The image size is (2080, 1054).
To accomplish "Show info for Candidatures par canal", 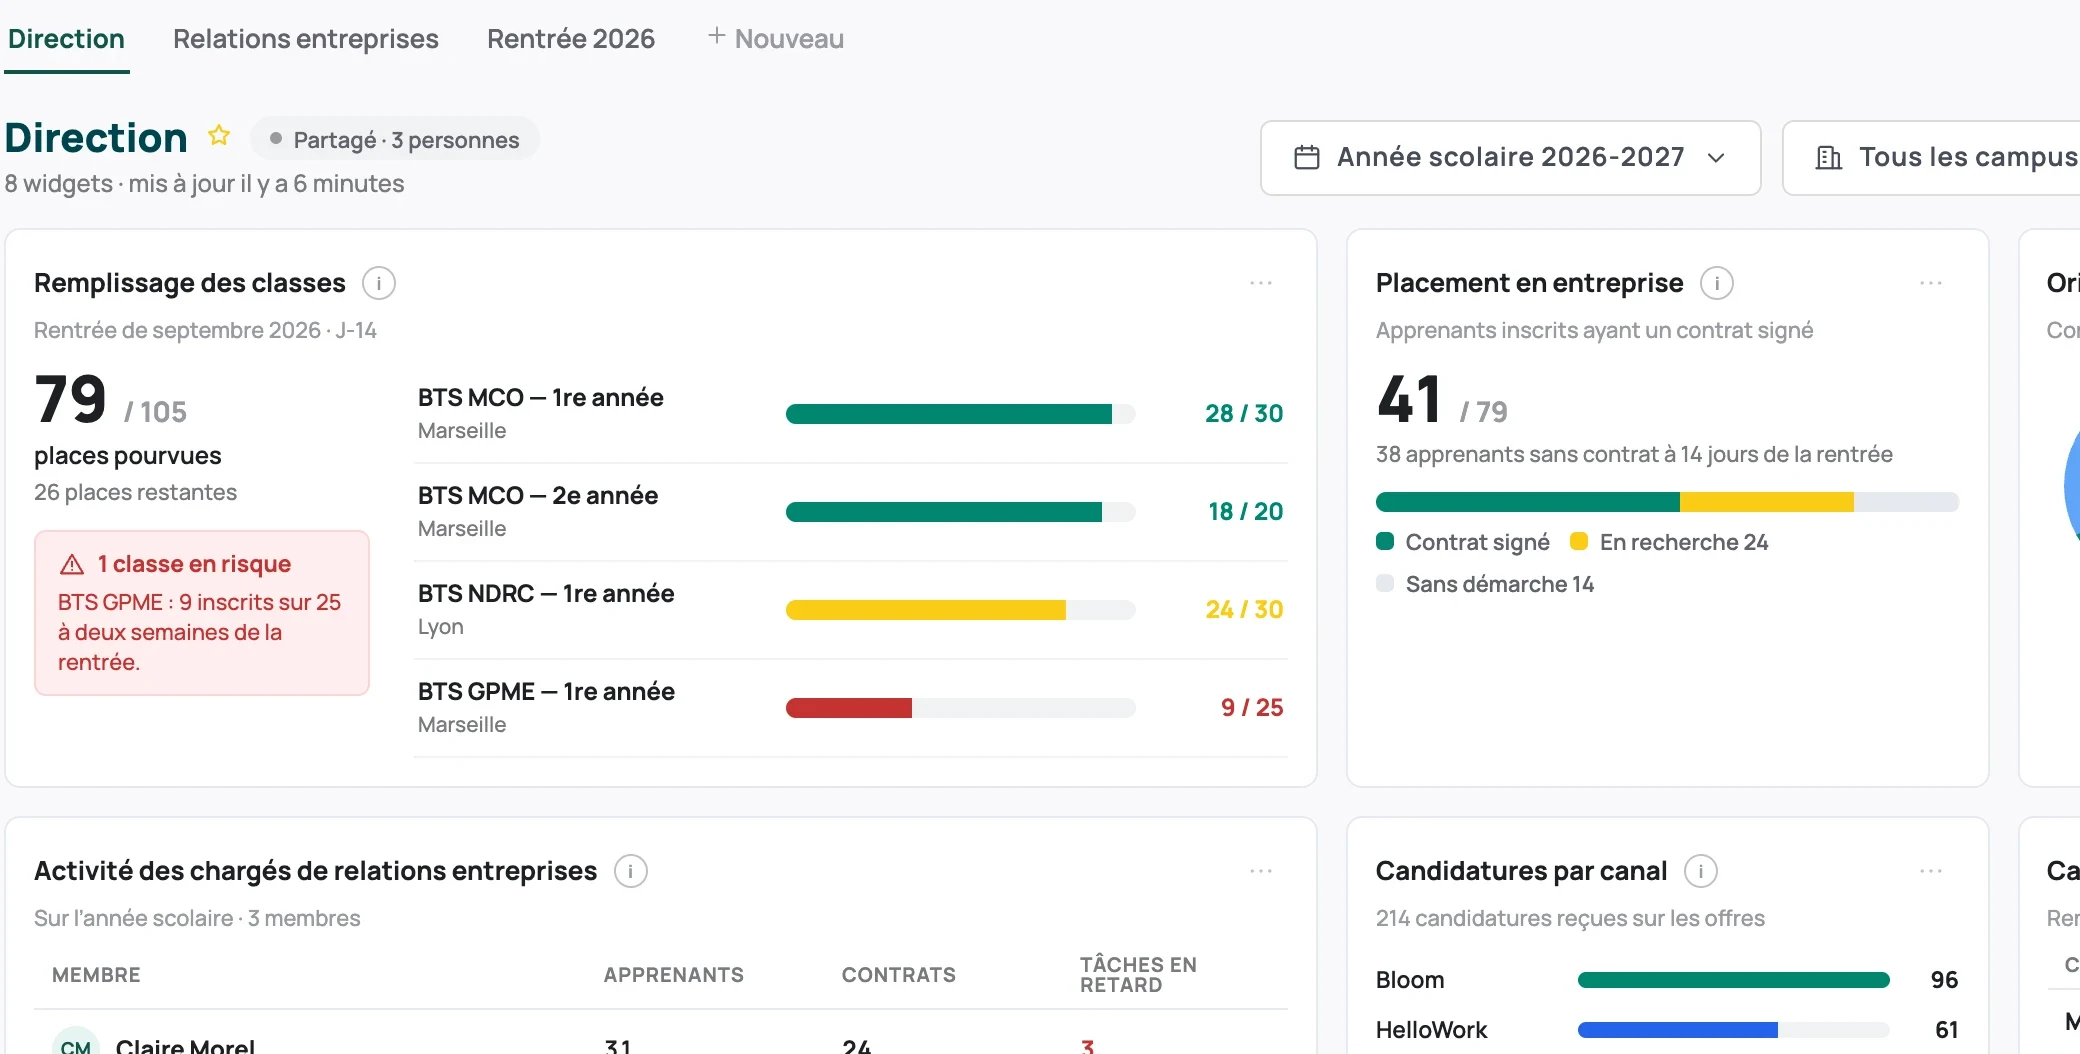I will coord(1701,872).
